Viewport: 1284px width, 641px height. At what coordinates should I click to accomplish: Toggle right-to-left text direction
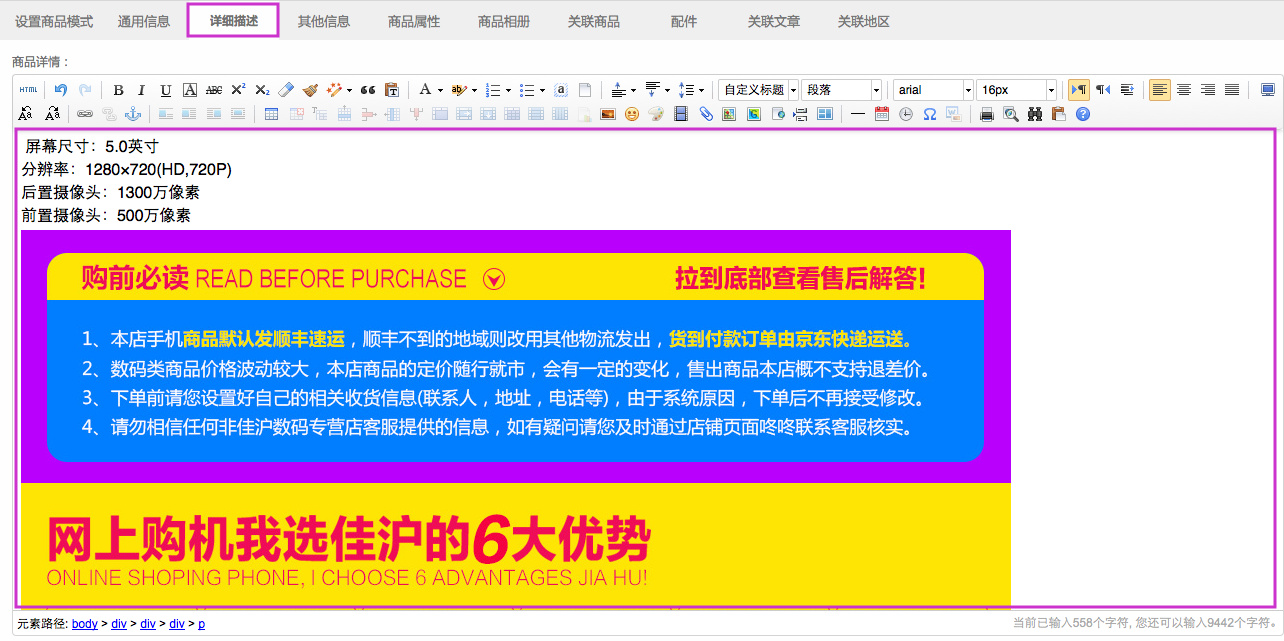pos(1103,90)
